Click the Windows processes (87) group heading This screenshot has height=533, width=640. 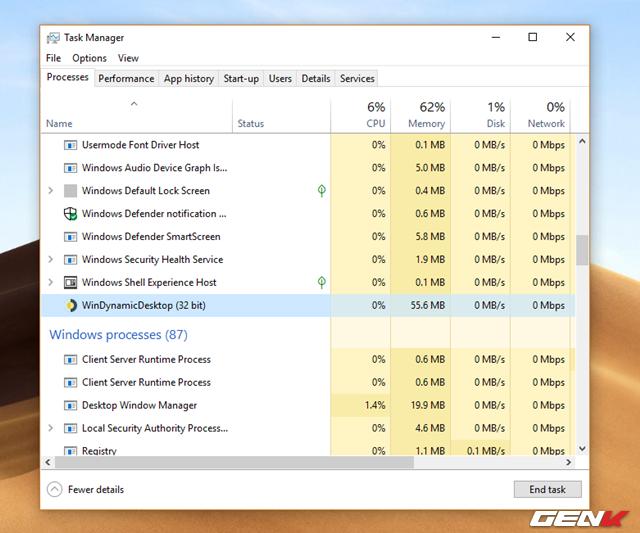118,335
